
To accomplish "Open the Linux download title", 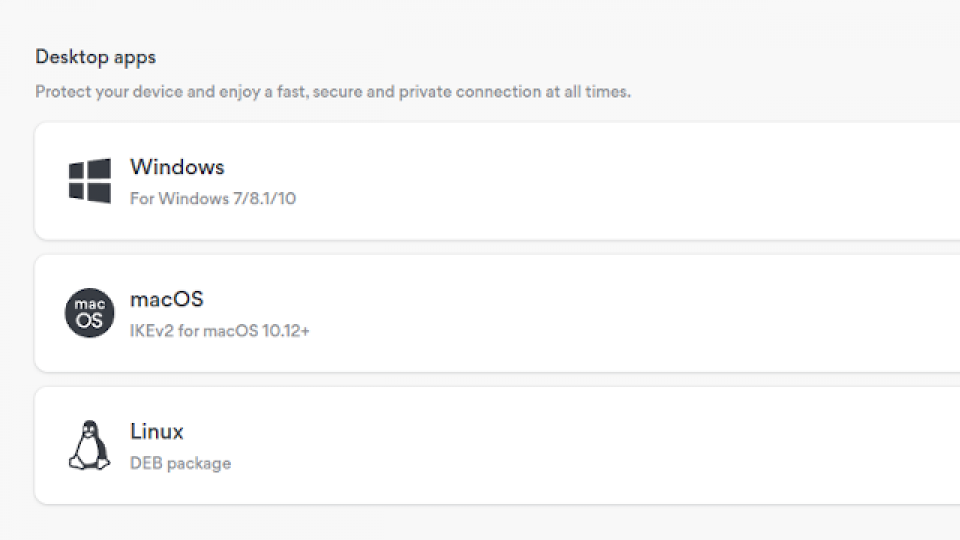I will pyautogui.click(x=157, y=432).
